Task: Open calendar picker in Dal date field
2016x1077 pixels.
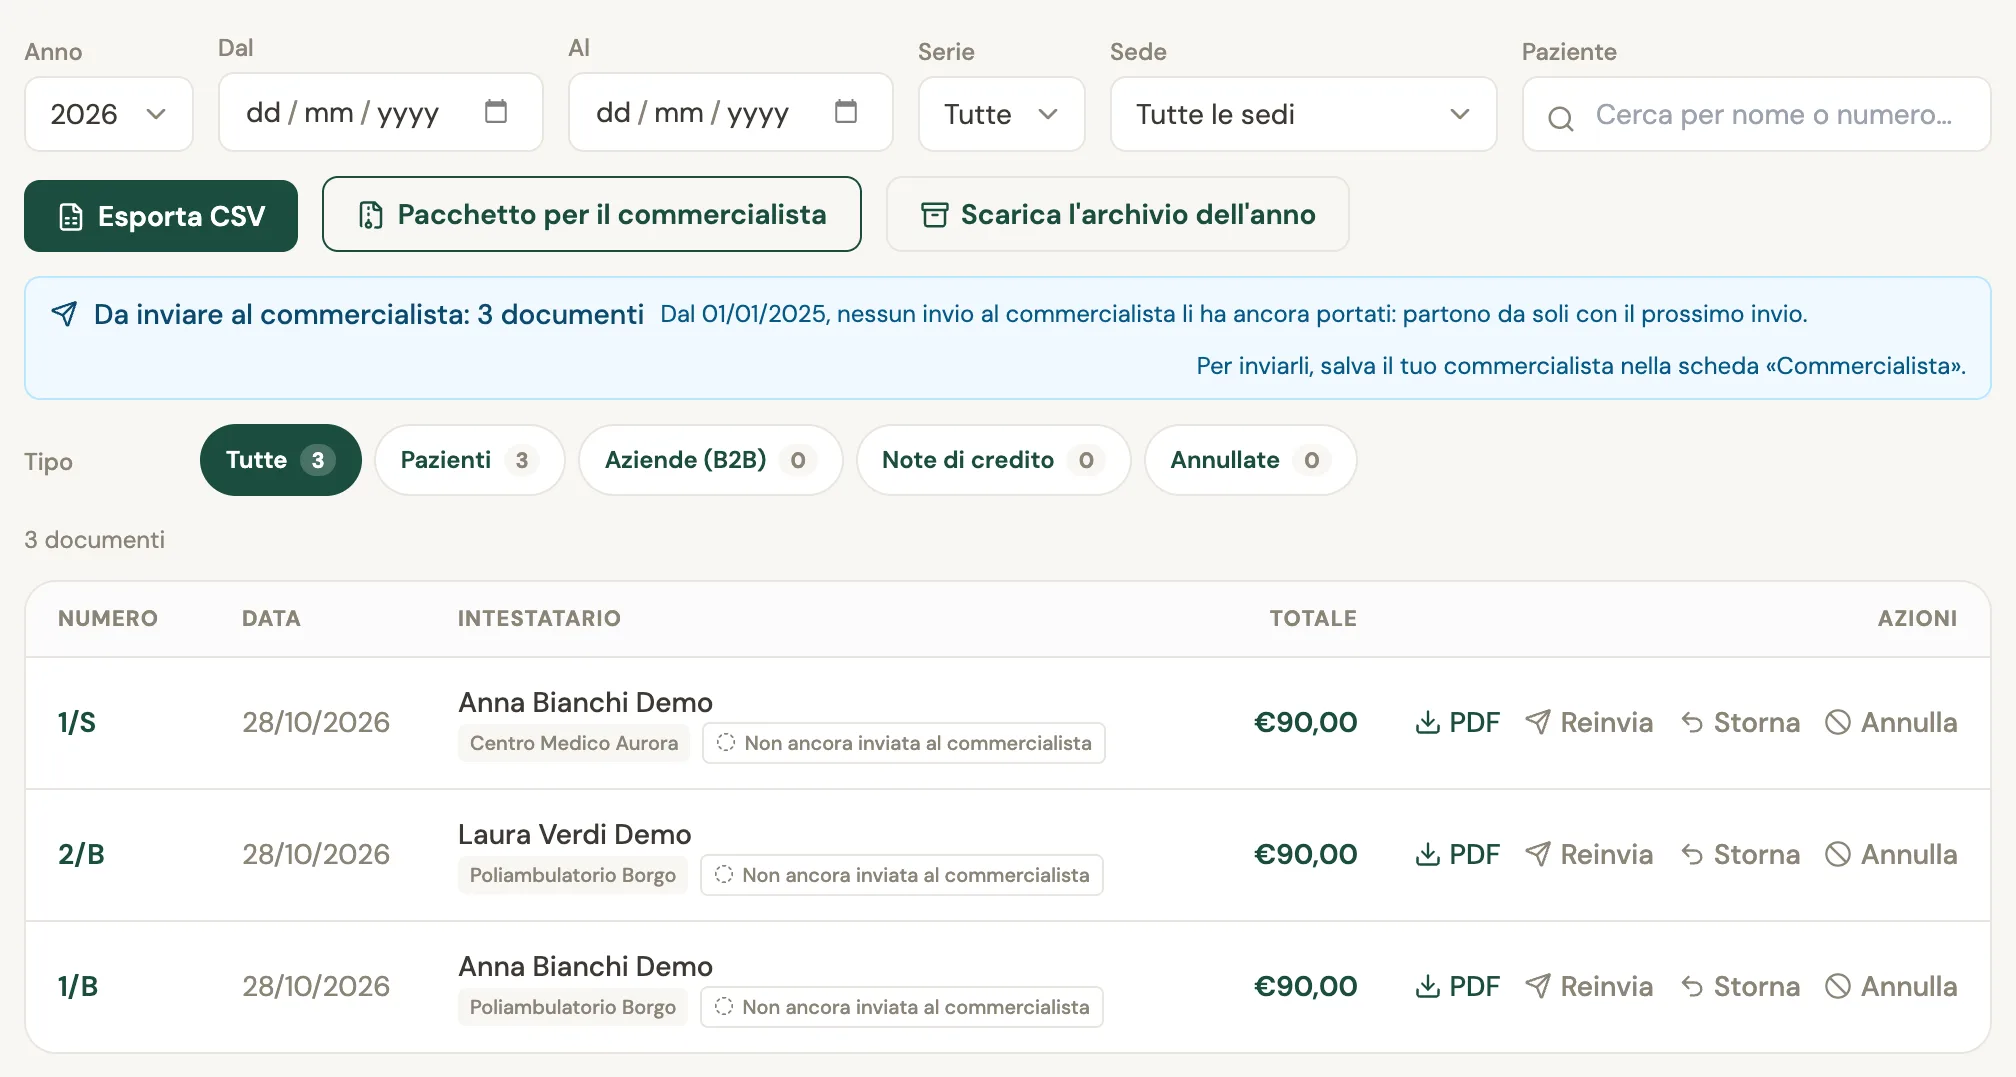Action: pos(496,112)
